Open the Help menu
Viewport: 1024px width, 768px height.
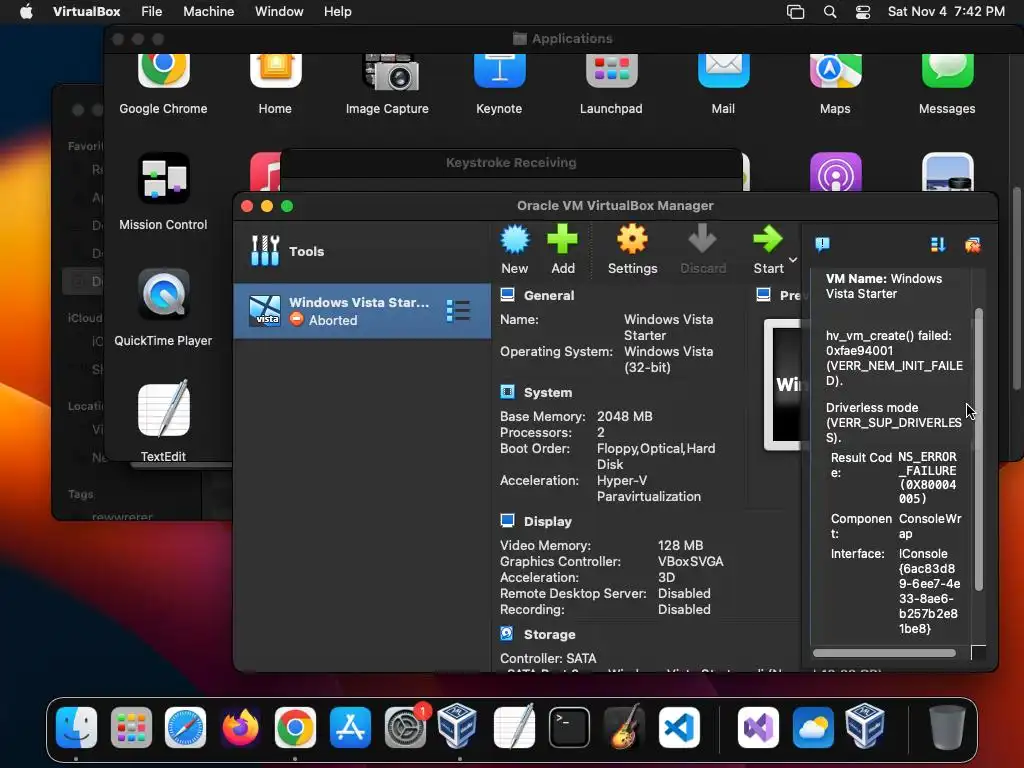click(x=338, y=12)
